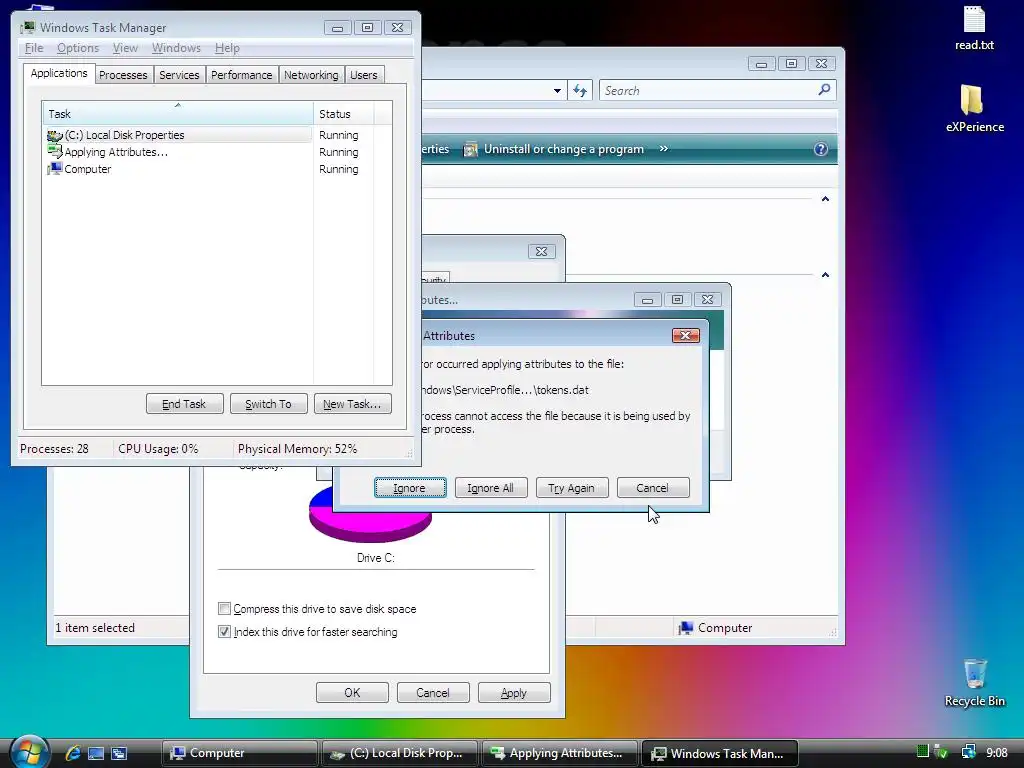Click New Task... button

pos(352,404)
